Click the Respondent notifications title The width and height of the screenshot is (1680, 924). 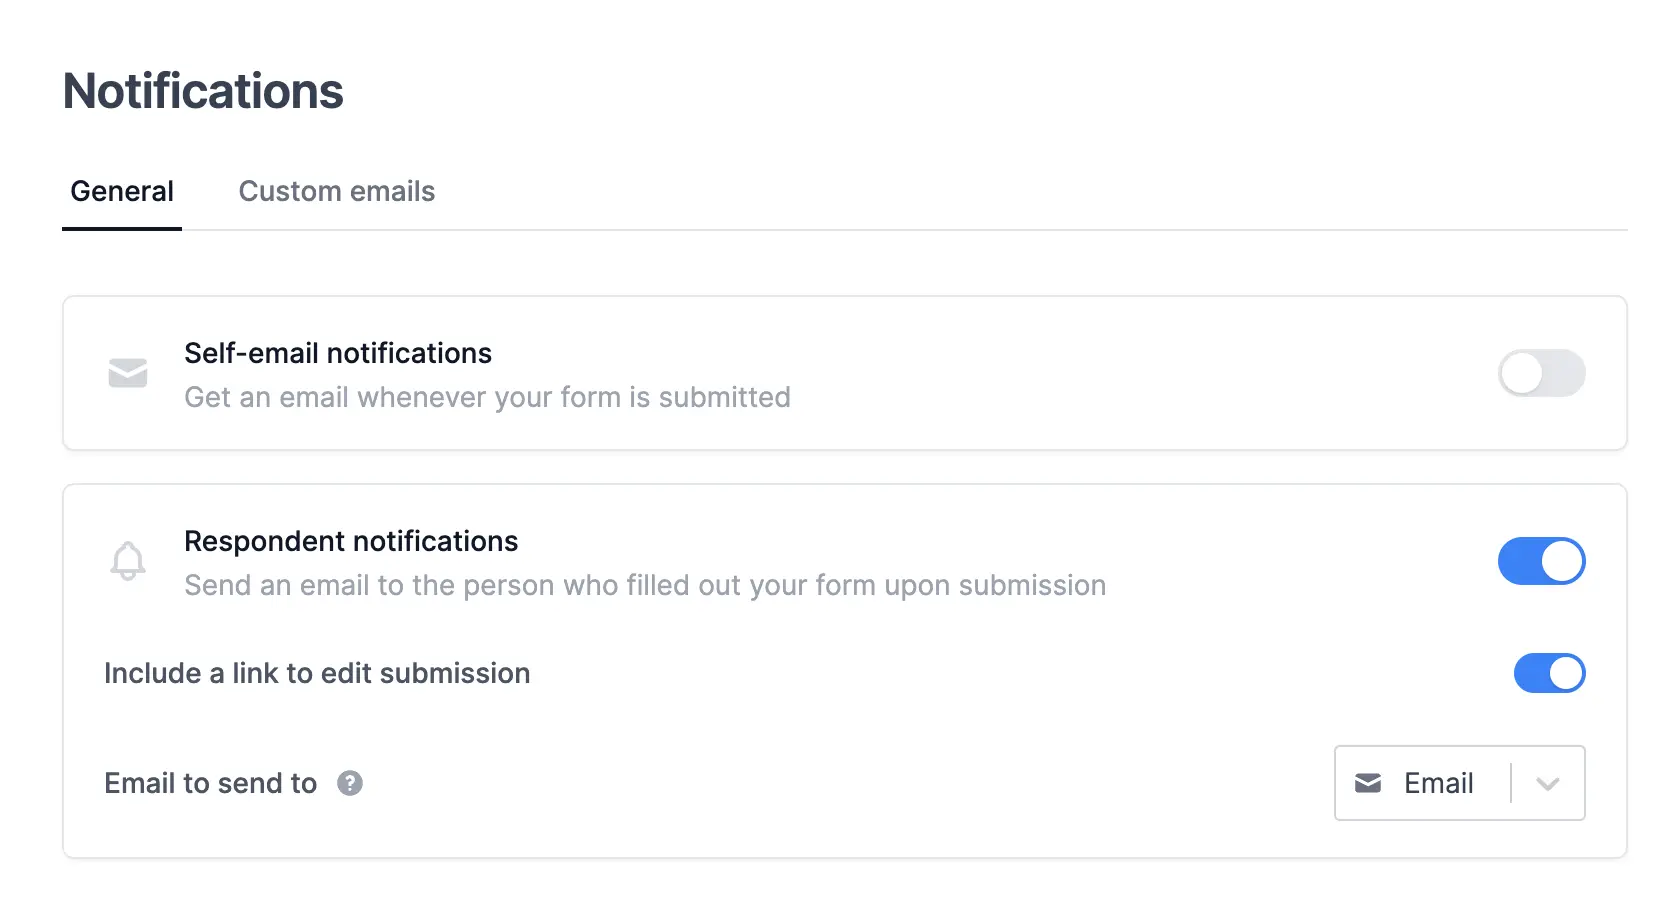(x=351, y=541)
